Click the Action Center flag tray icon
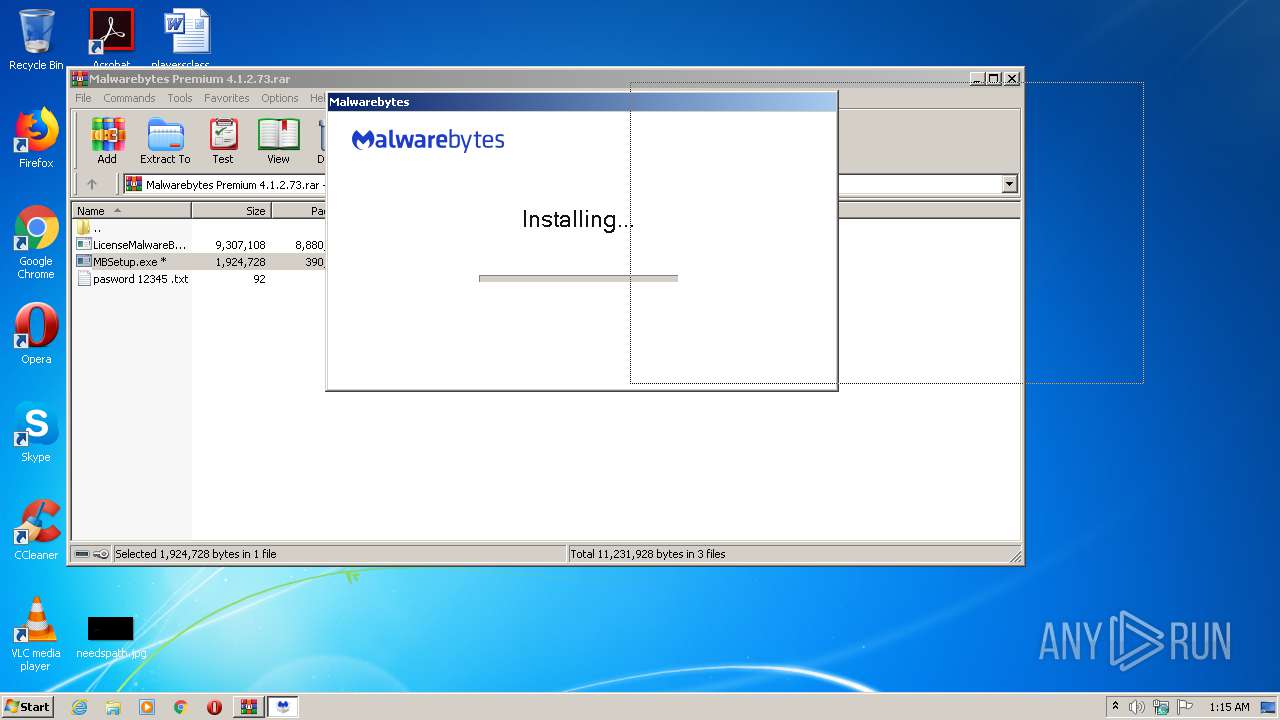Screen dimensions: 1280x720 click(x=1185, y=707)
